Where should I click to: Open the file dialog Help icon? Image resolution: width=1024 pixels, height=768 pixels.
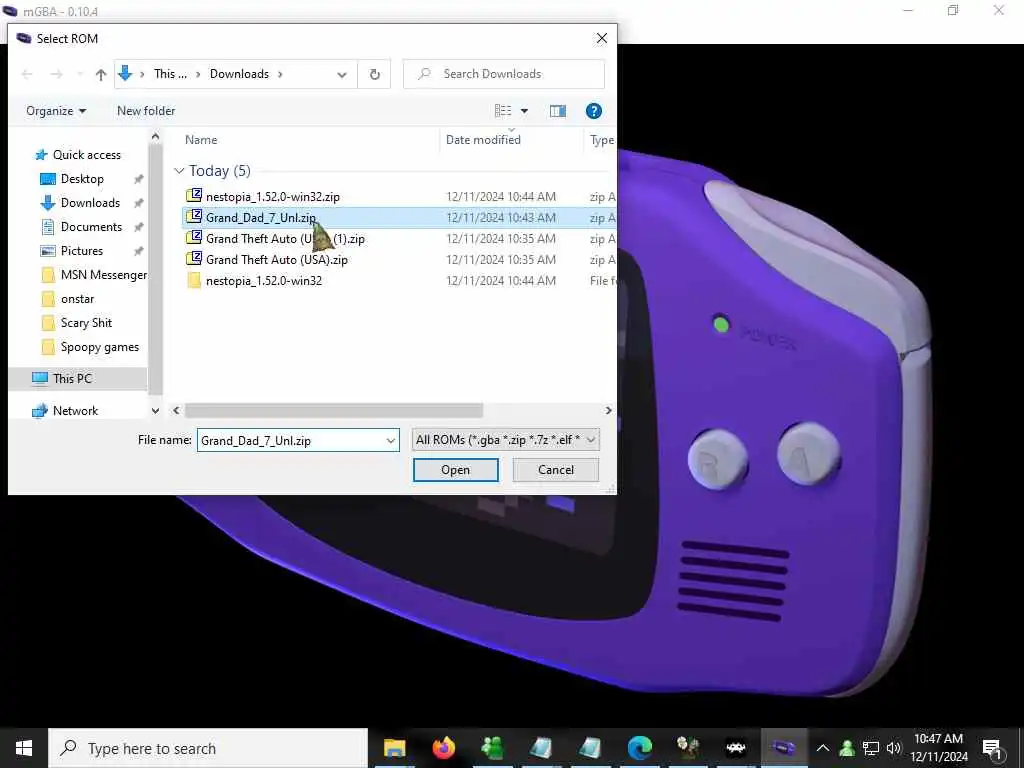593,111
